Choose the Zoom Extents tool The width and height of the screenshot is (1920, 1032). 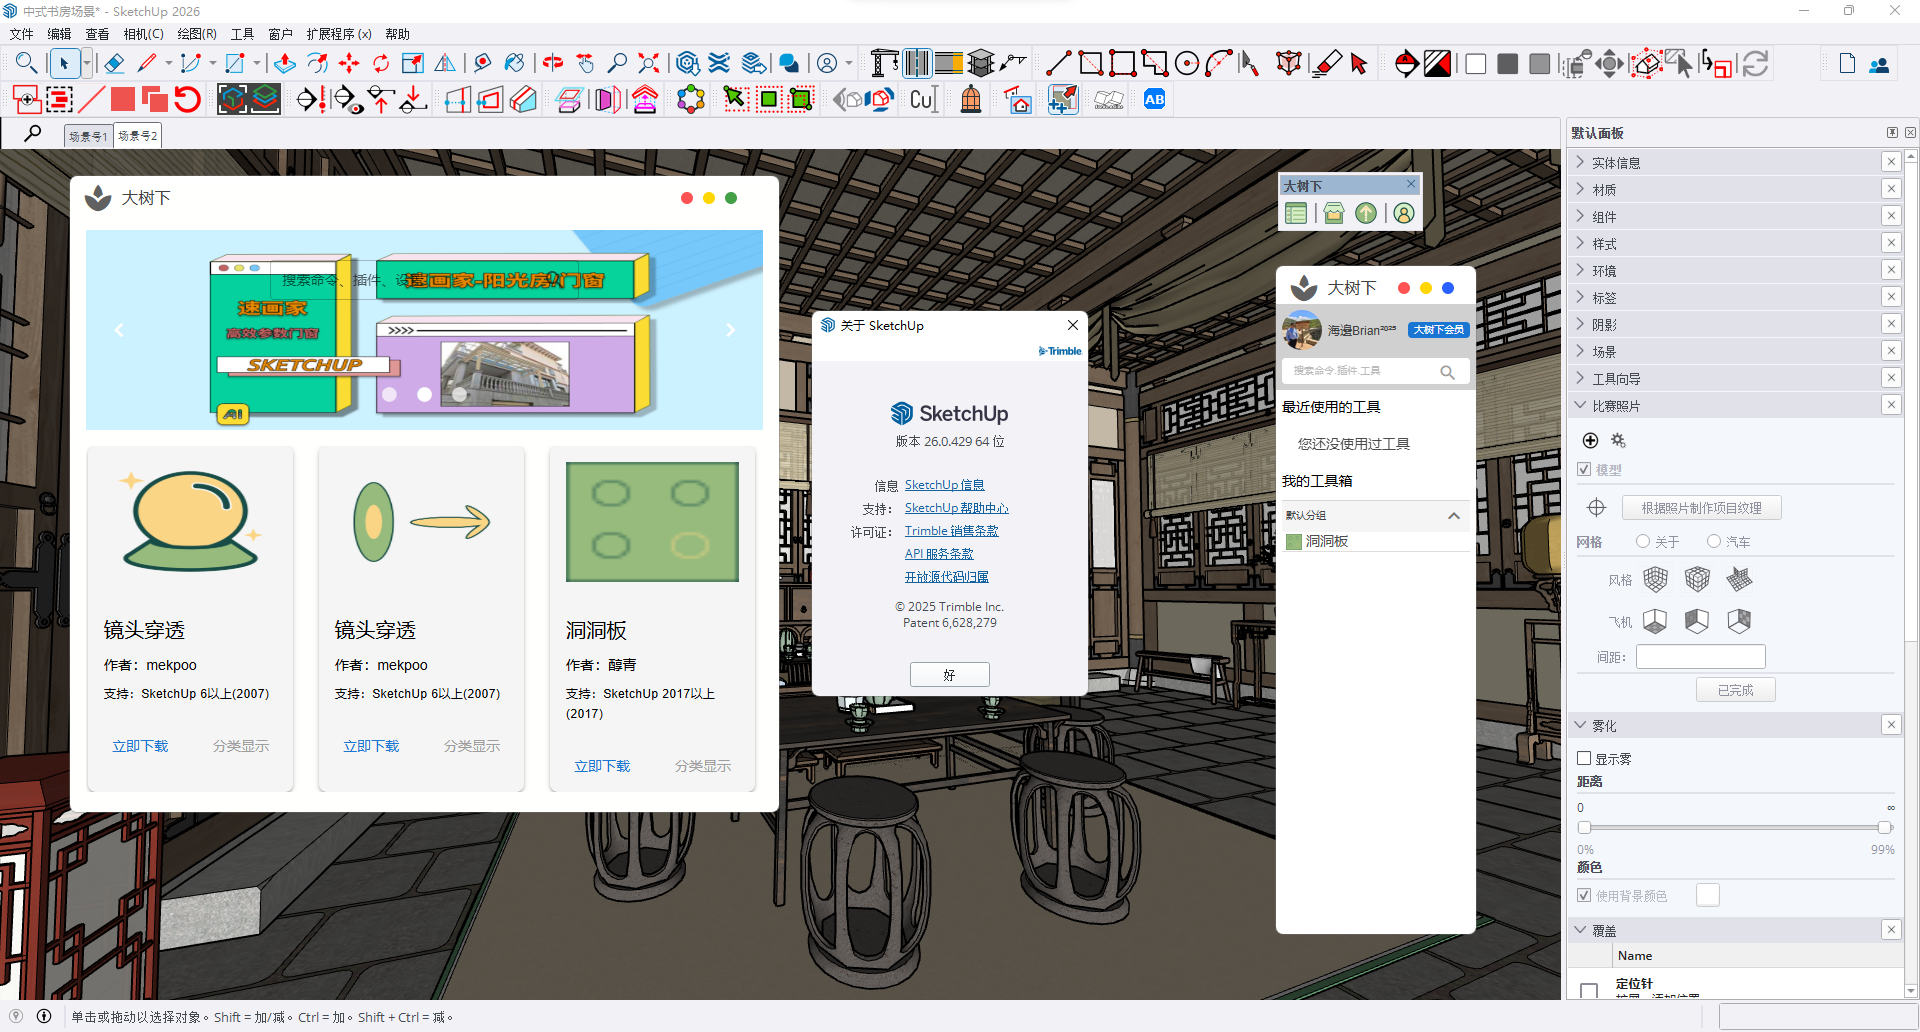(649, 64)
